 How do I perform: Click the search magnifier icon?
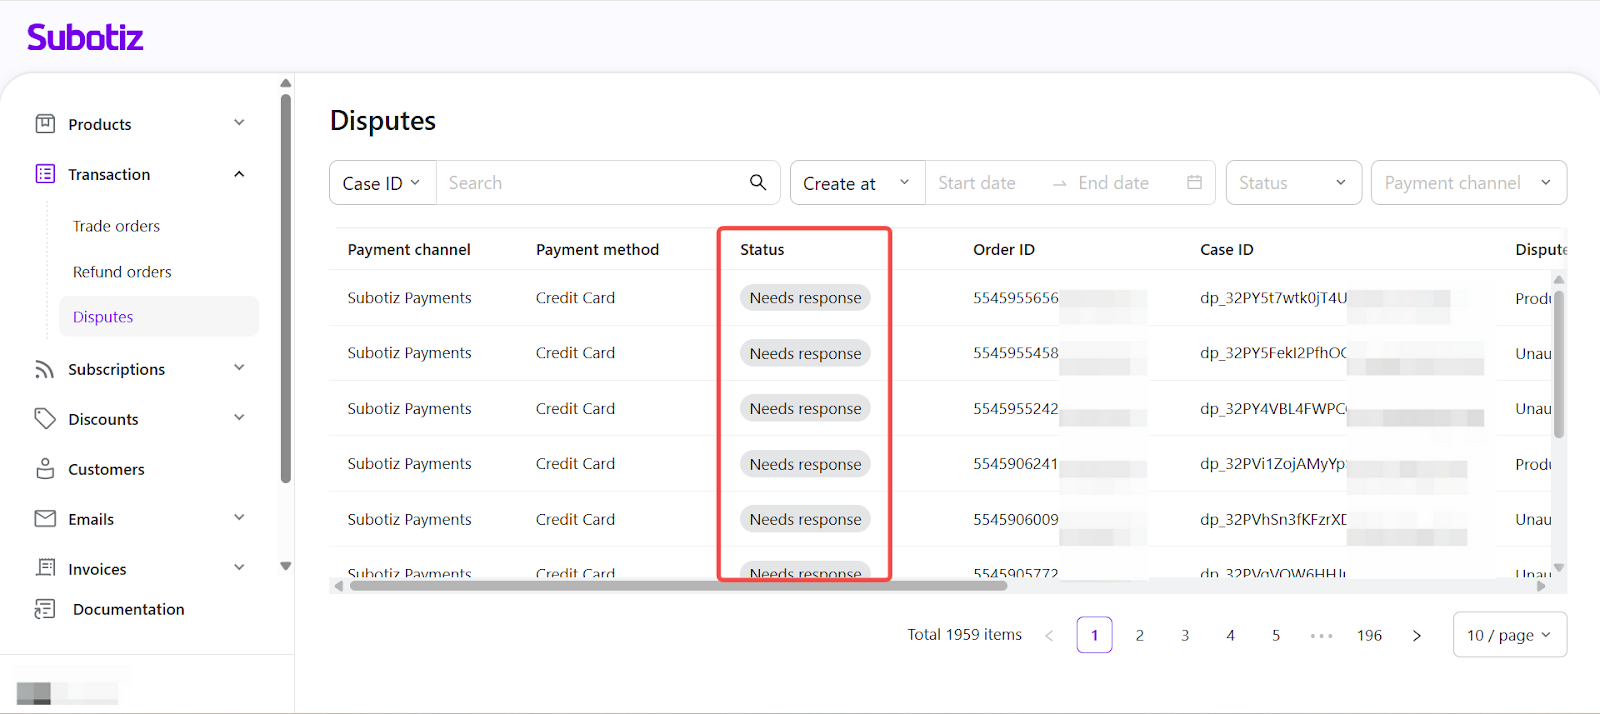[x=758, y=182]
